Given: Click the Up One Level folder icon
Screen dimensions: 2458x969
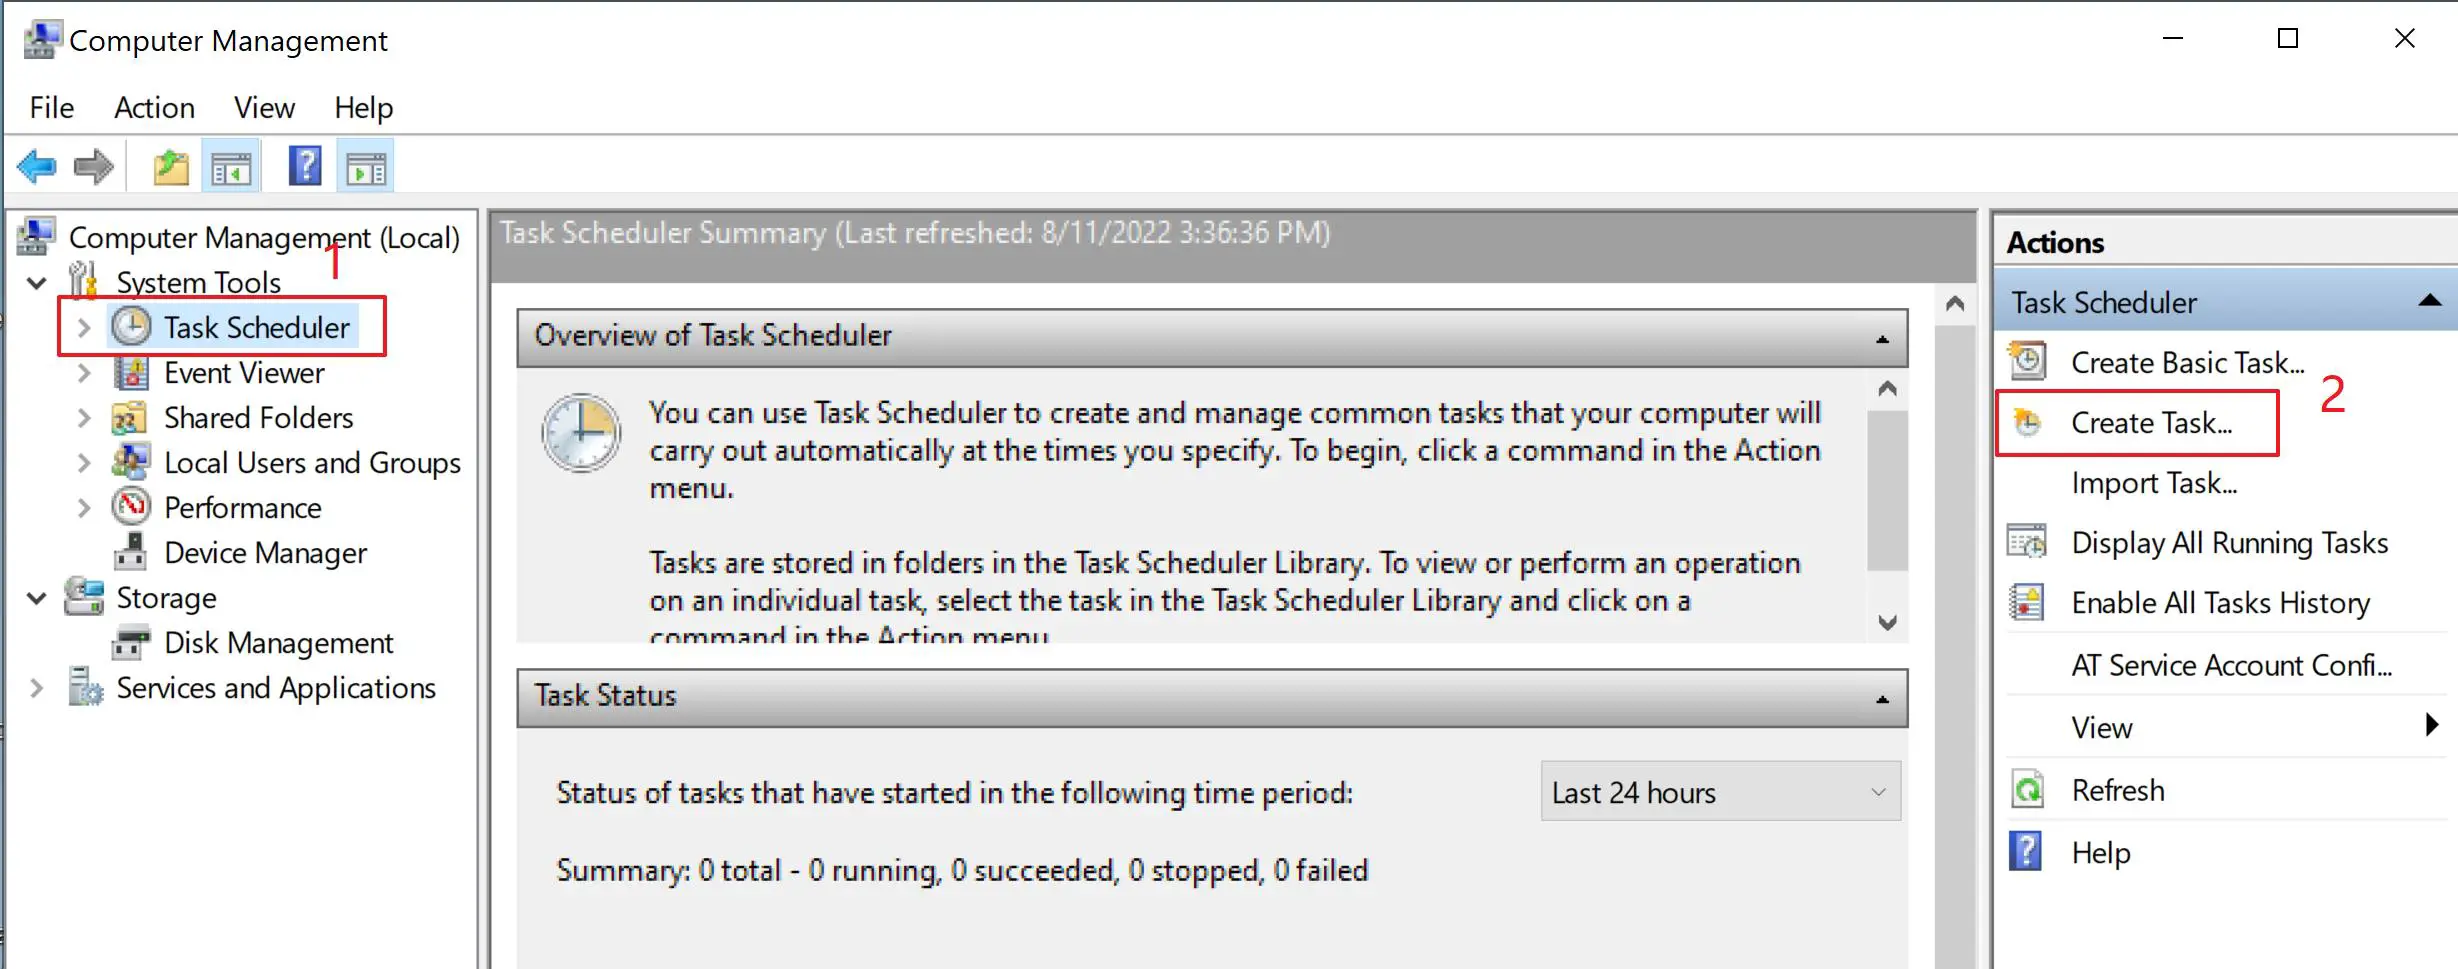Looking at the screenshot, I should coord(171,167).
